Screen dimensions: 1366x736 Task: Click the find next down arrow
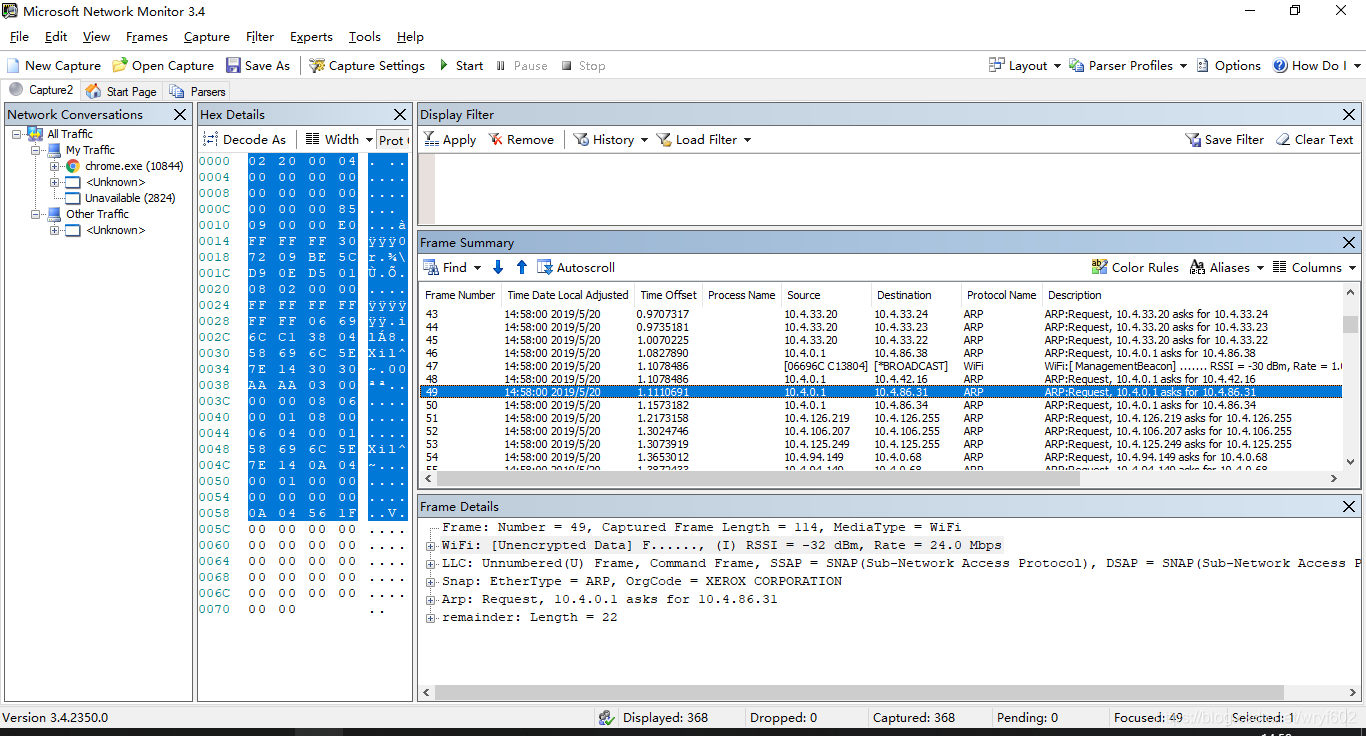(x=498, y=268)
